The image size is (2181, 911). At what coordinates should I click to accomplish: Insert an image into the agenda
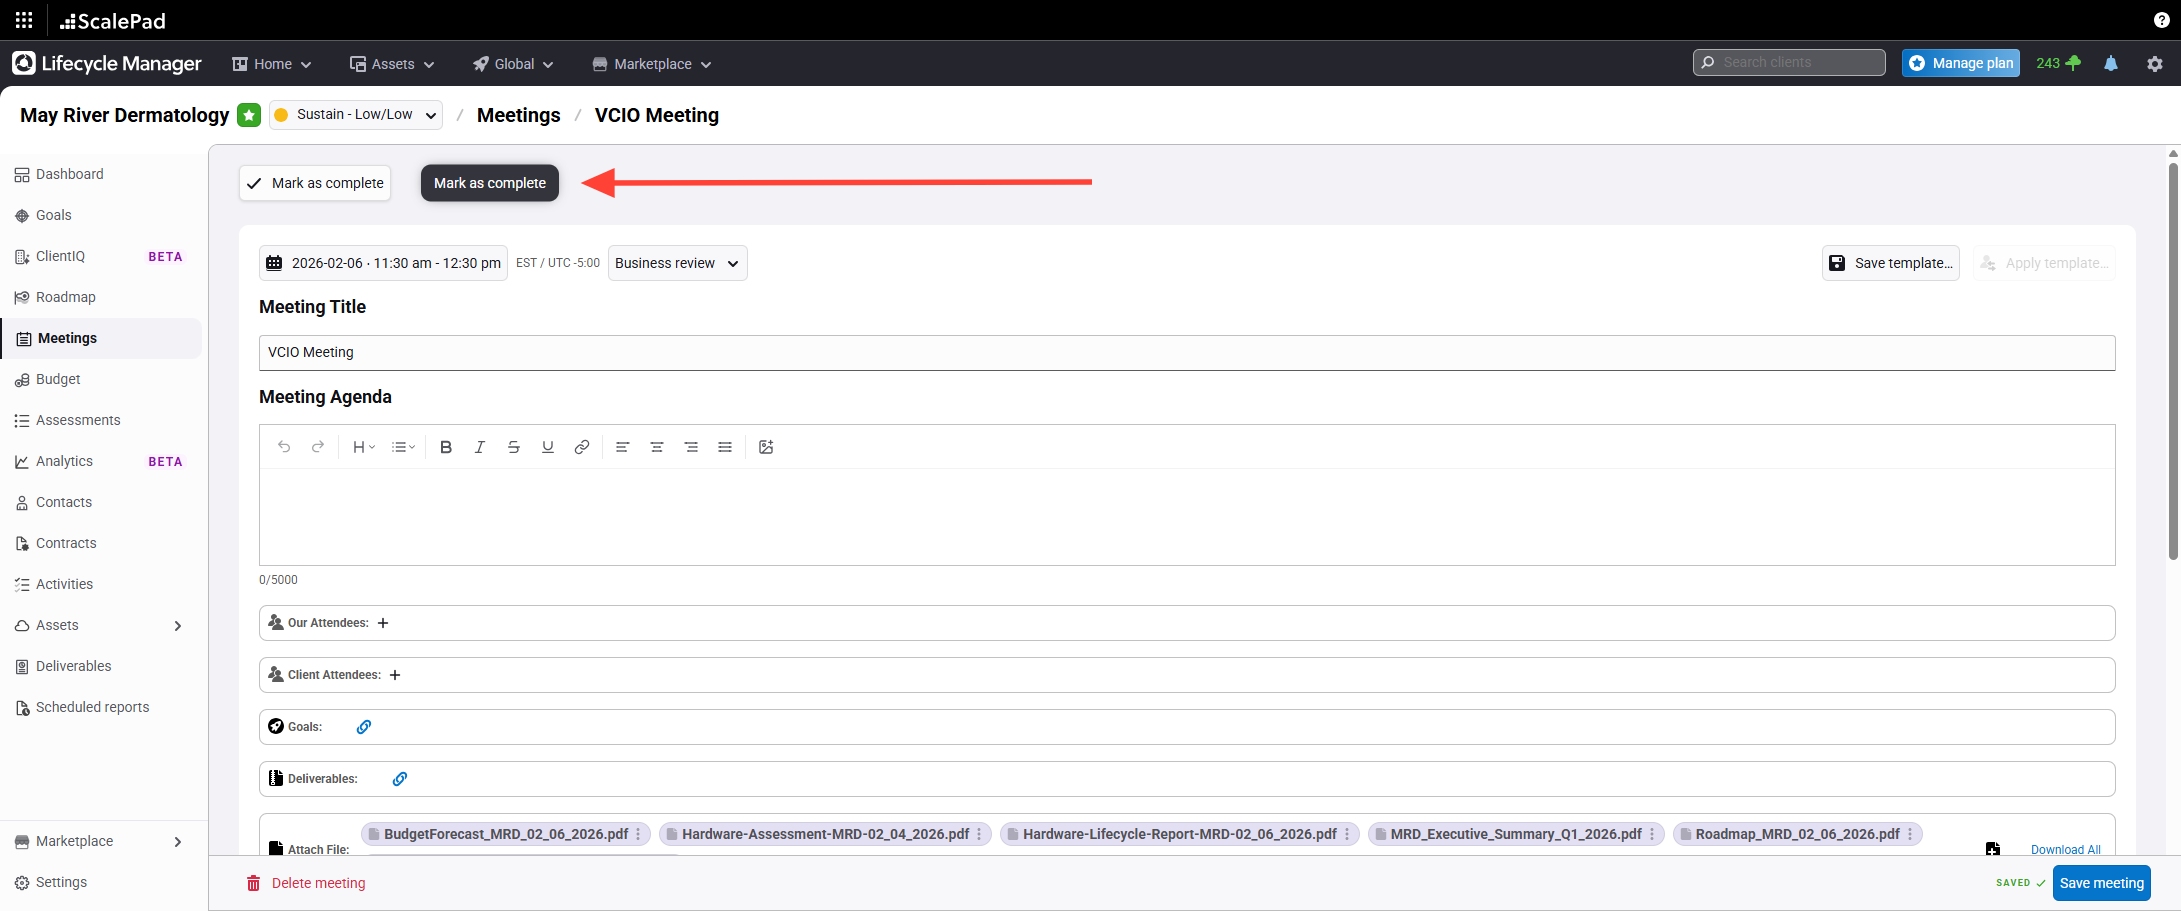[766, 447]
